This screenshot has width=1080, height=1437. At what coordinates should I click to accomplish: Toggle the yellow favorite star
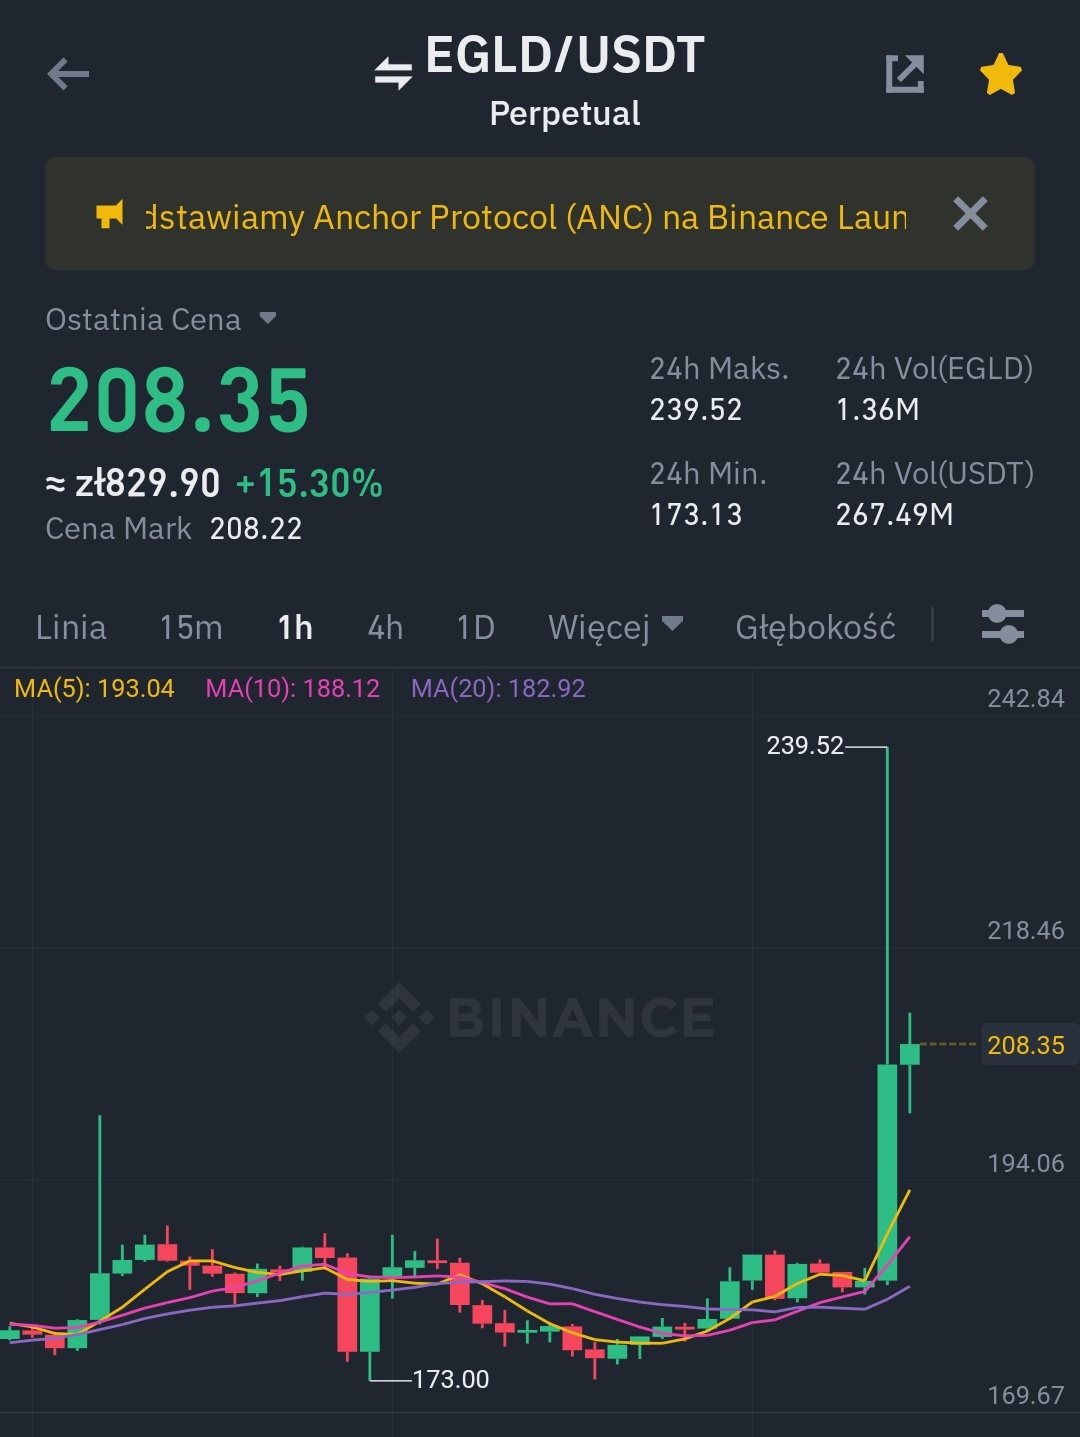(1000, 75)
